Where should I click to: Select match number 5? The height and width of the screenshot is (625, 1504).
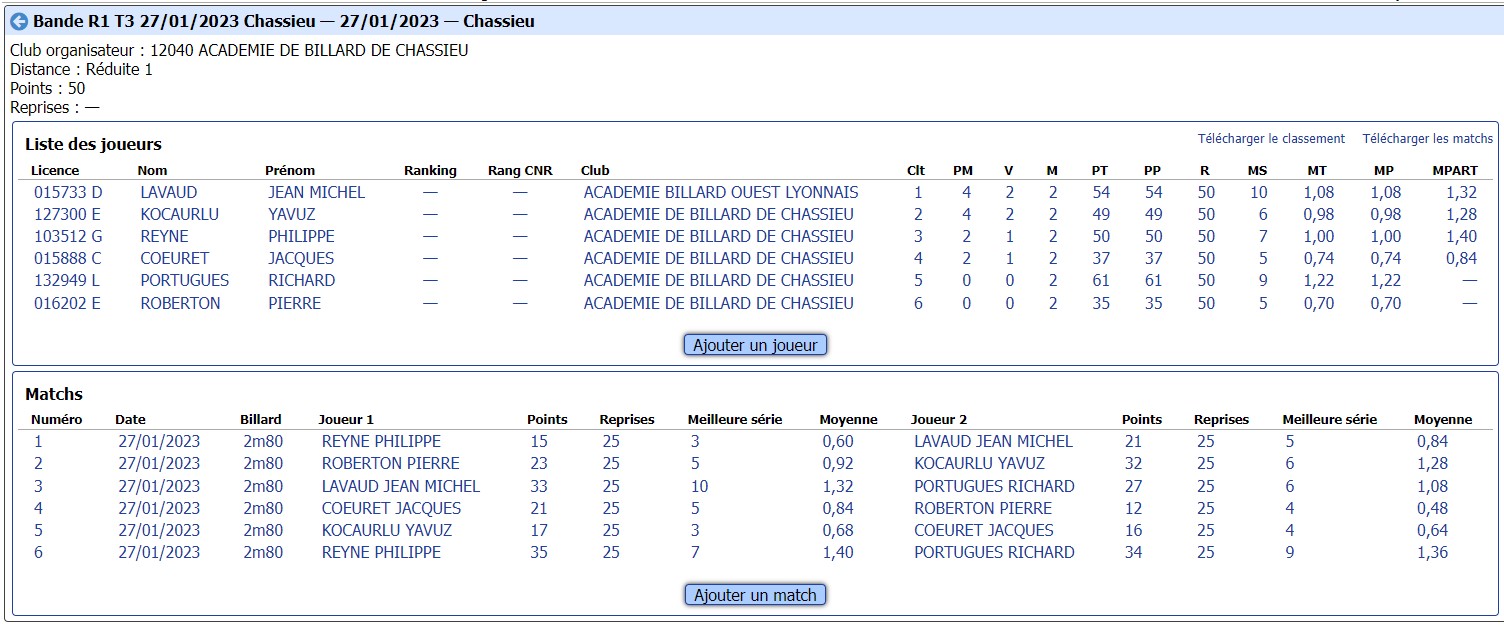pyautogui.click(x=38, y=530)
